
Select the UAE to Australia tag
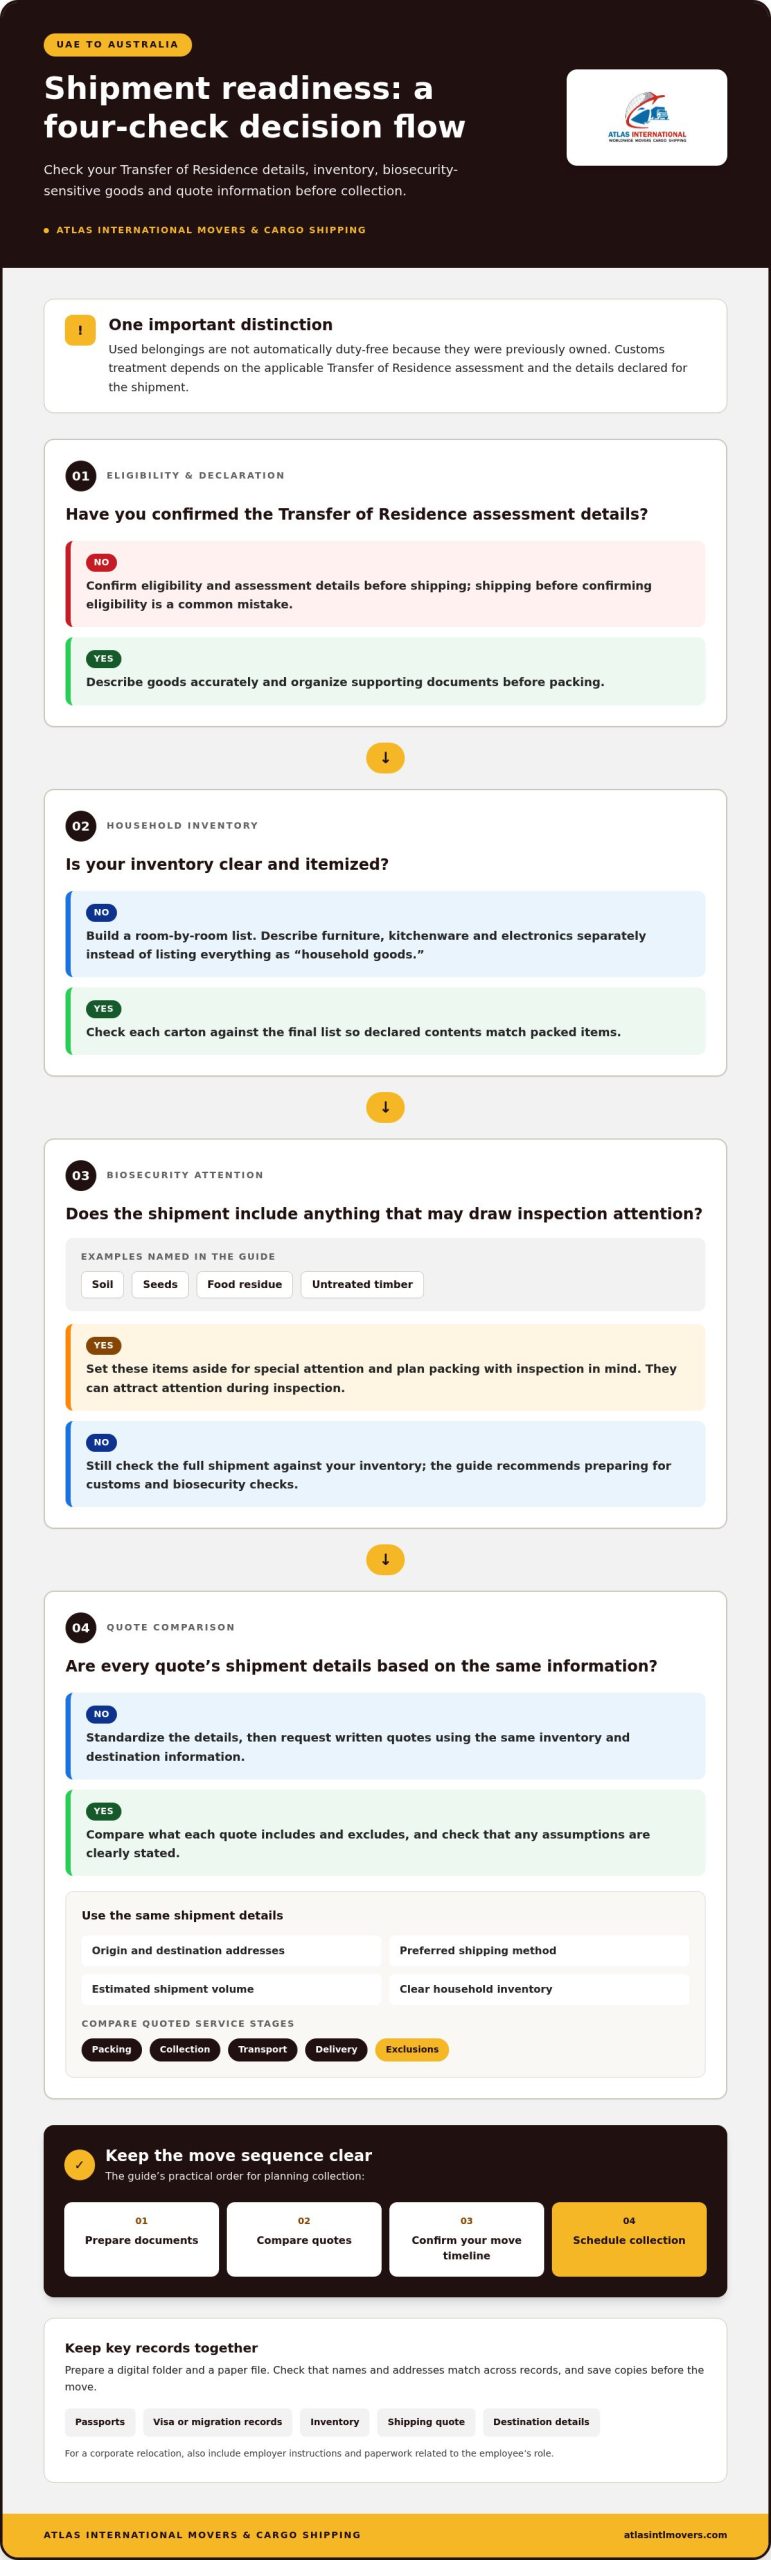[x=118, y=45]
